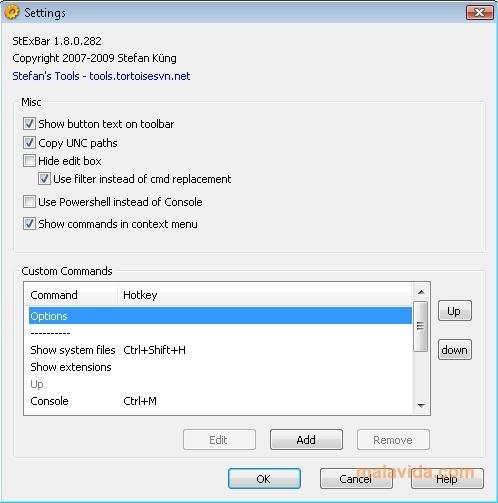The height and width of the screenshot is (503, 498).
Task: Click the Command column header
Action: tap(72, 295)
